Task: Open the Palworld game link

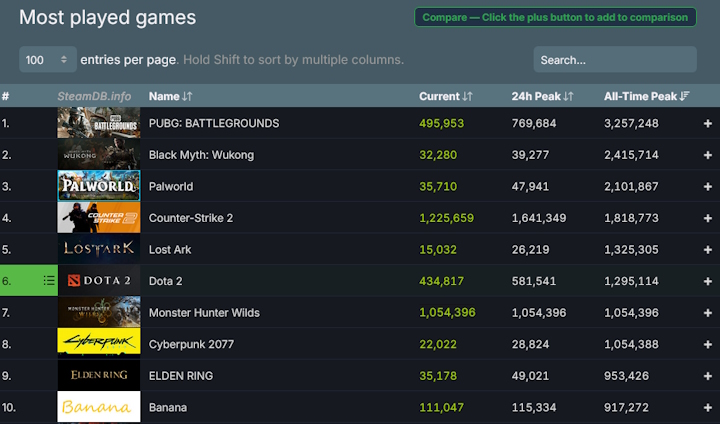Action: tap(171, 187)
